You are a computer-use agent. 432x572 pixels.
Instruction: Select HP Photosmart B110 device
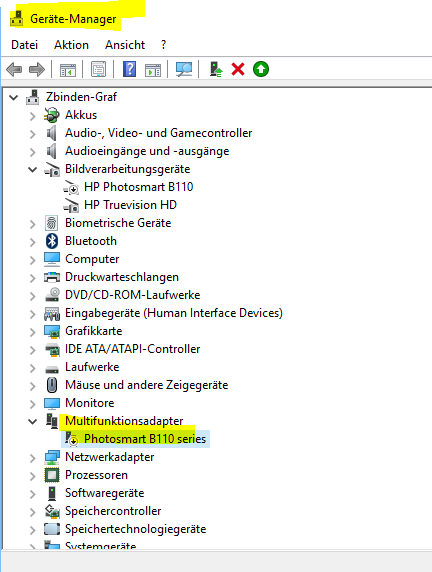[138, 187]
